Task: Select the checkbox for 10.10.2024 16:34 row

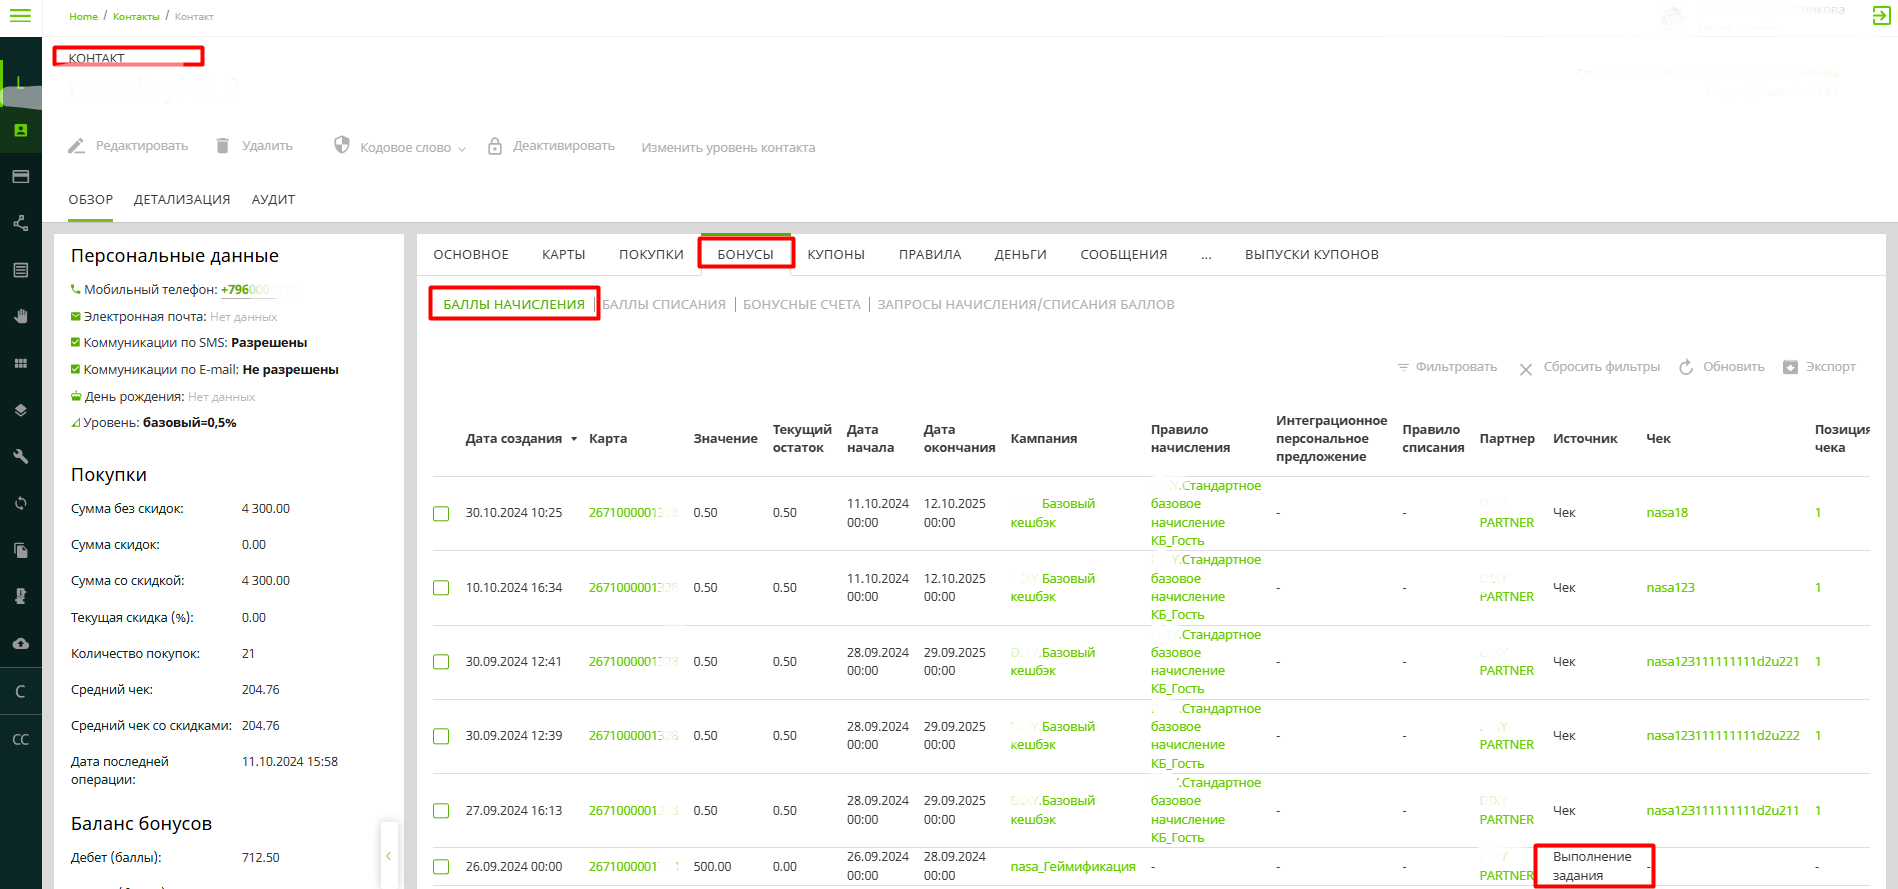Action: [x=441, y=588]
